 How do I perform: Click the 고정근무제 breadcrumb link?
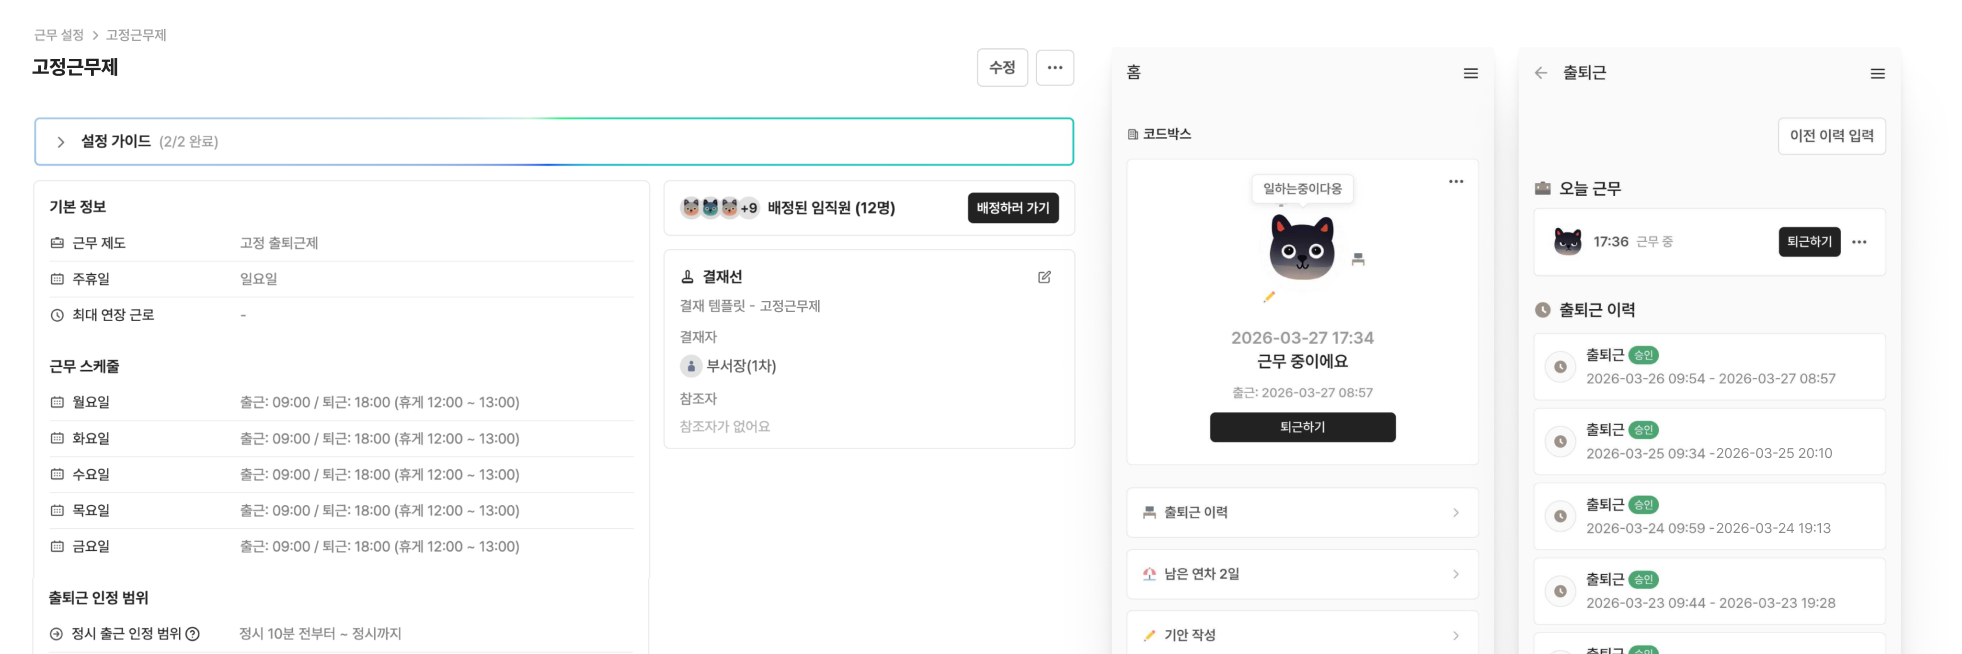[136, 35]
